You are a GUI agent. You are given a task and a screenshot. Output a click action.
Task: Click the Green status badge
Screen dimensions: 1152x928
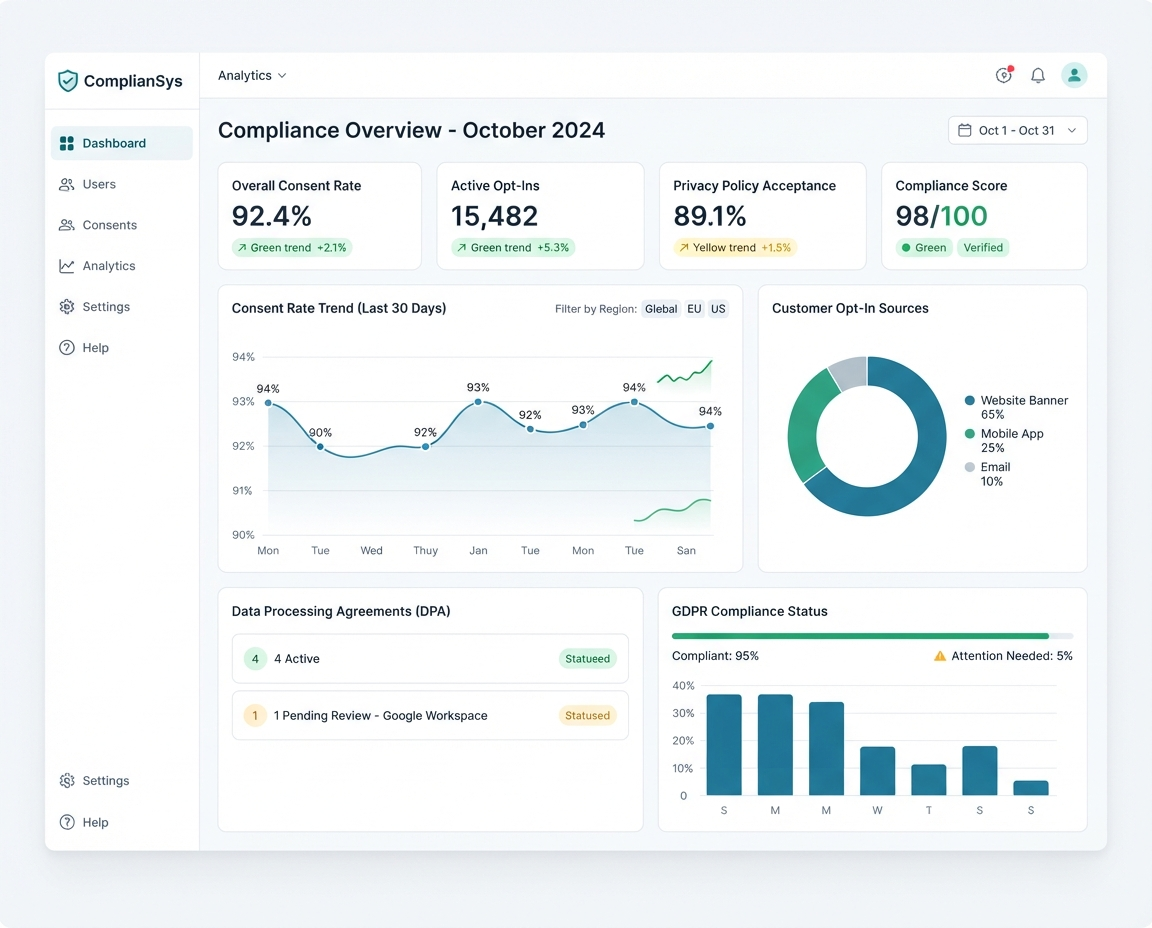click(x=924, y=248)
